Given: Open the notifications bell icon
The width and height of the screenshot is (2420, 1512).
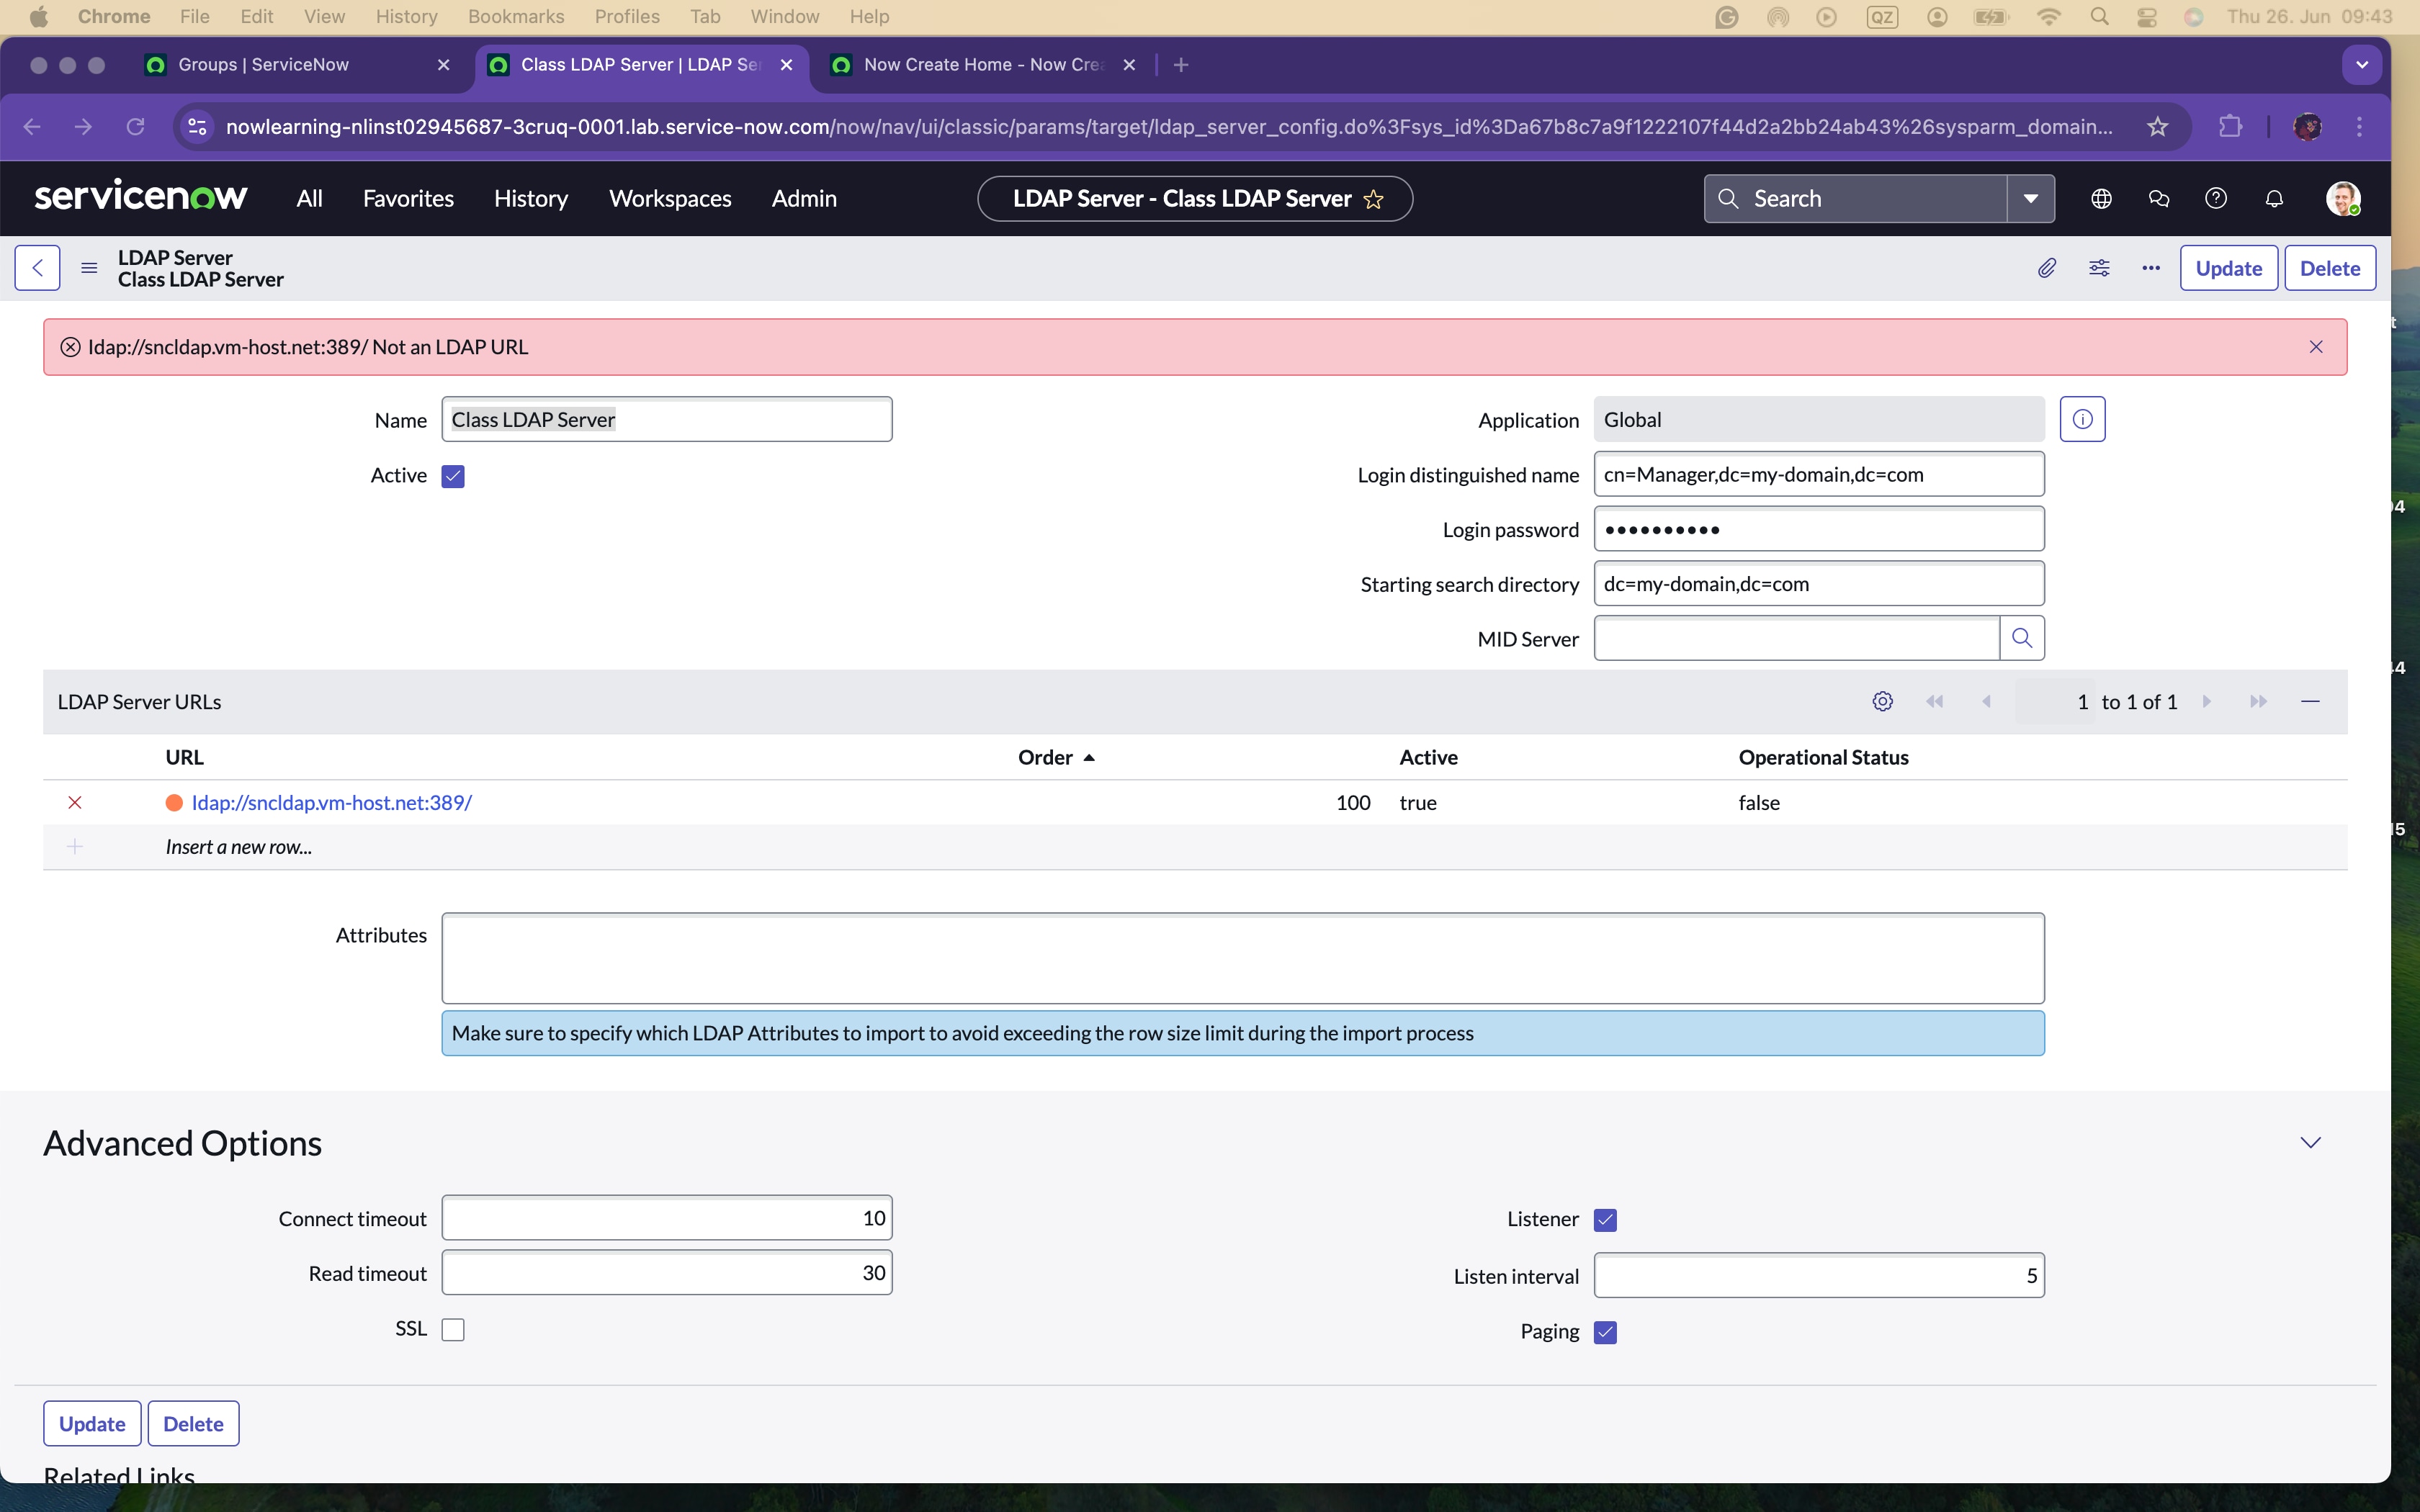Looking at the screenshot, I should pos(2274,199).
